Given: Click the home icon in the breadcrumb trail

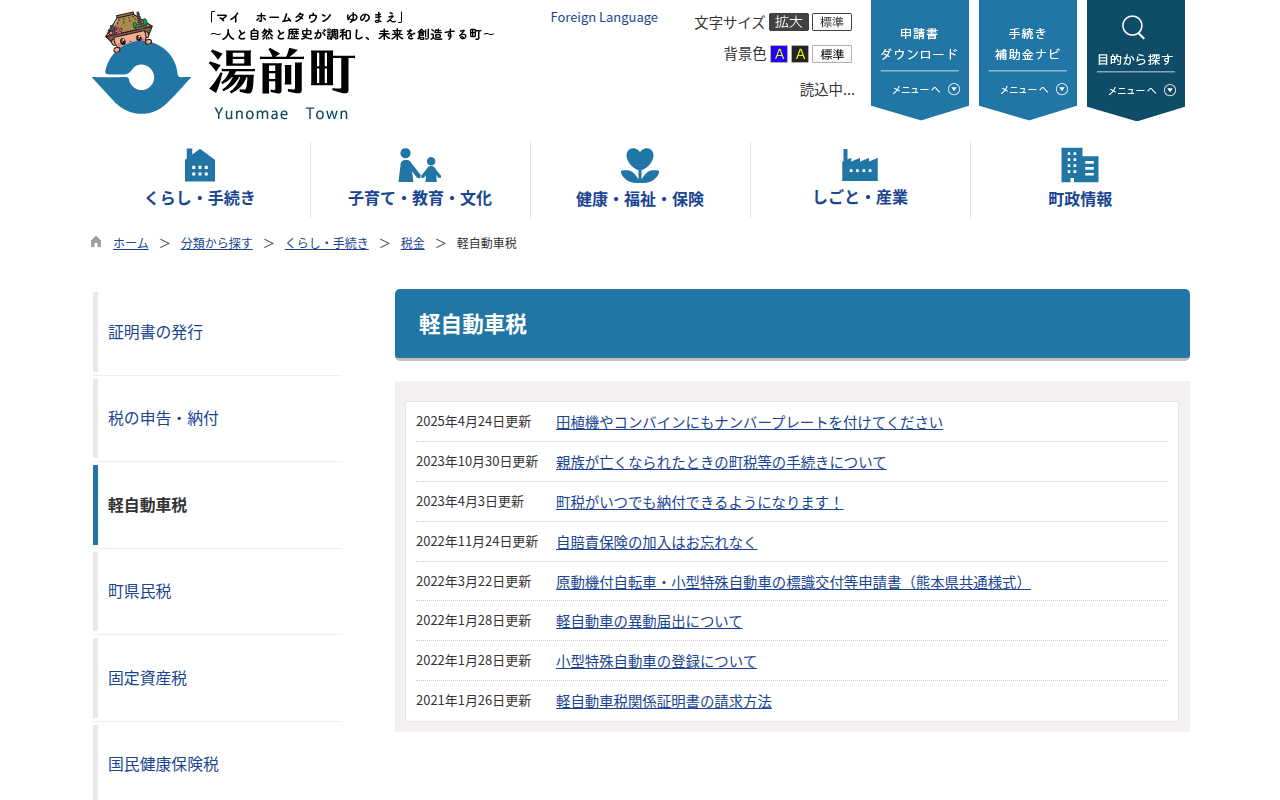Looking at the screenshot, I should (95, 241).
